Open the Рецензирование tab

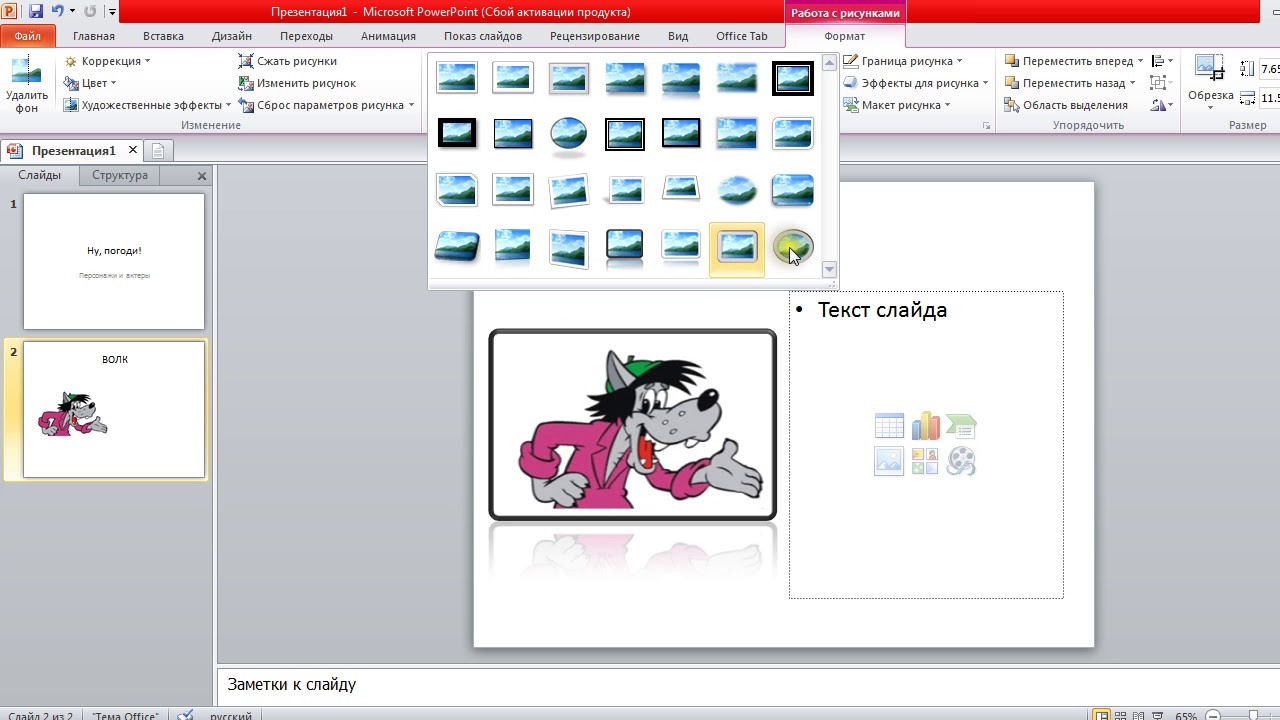click(x=595, y=36)
